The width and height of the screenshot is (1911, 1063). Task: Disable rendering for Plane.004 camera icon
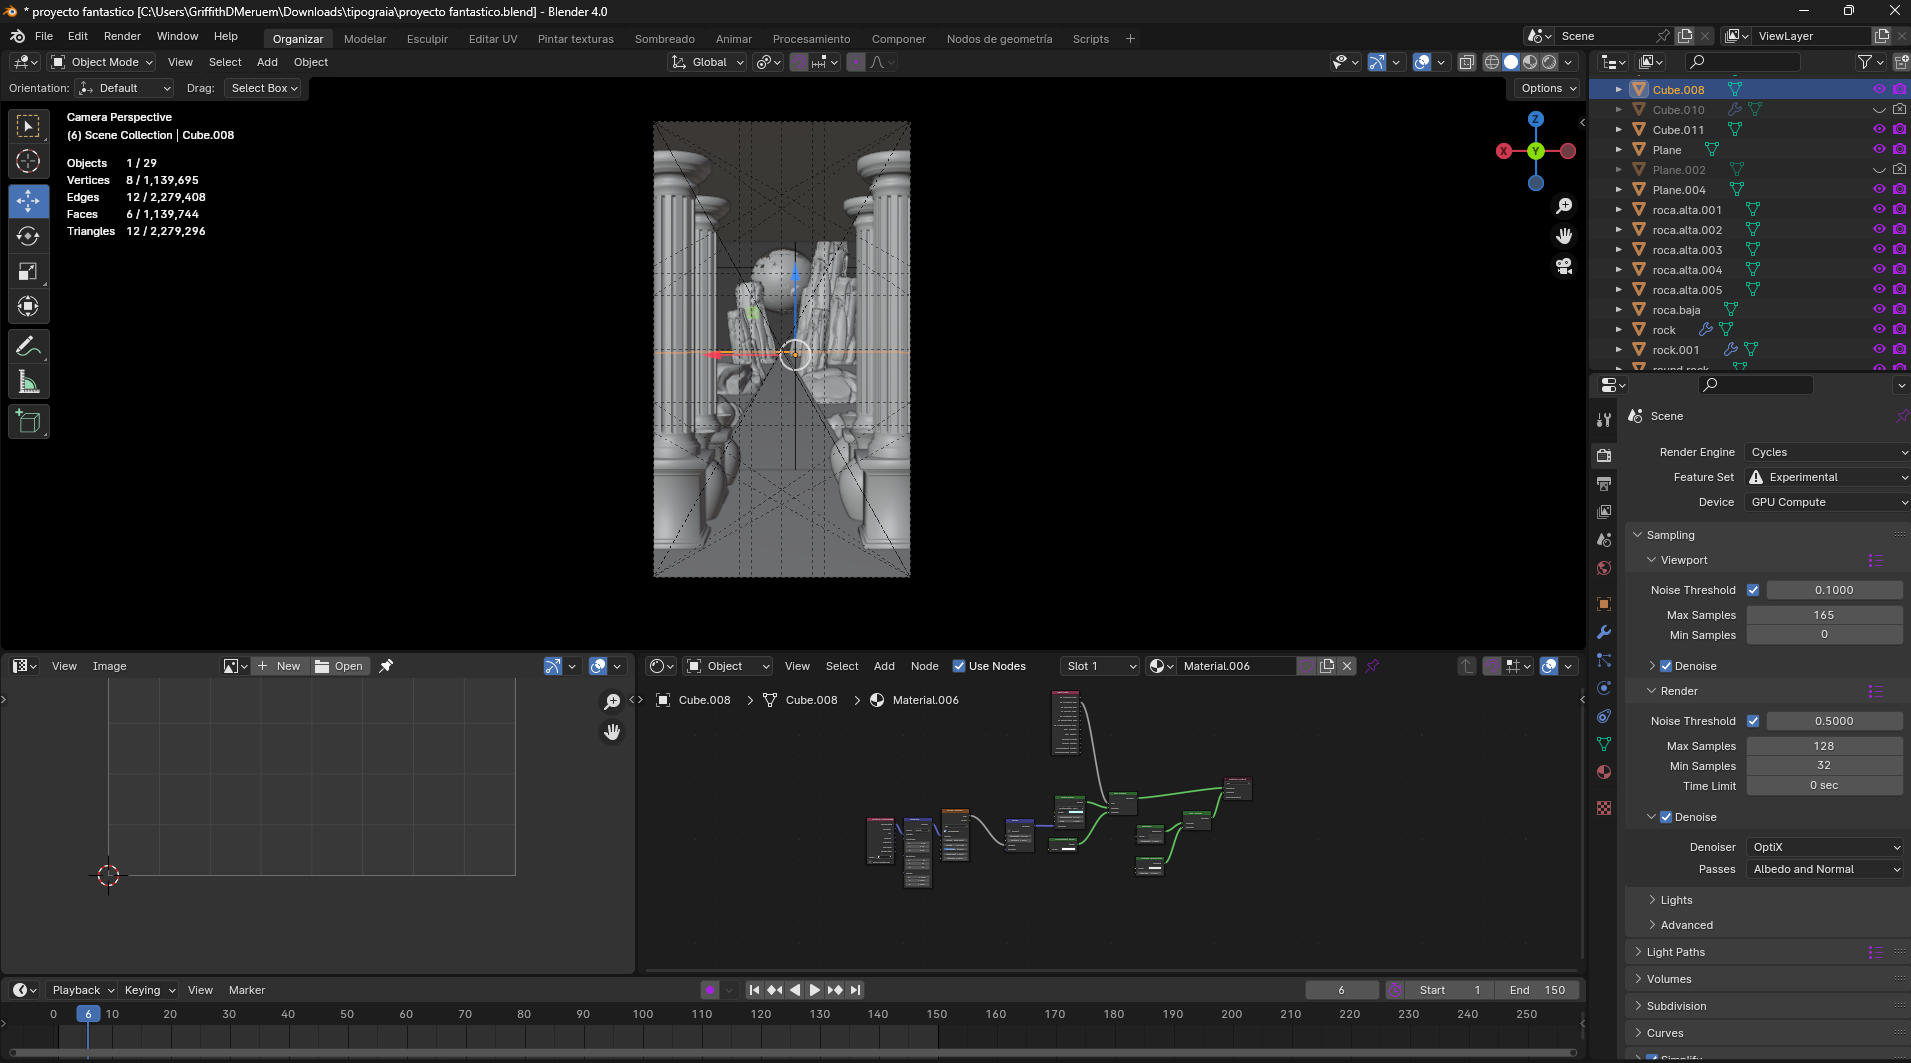point(1899,189)
